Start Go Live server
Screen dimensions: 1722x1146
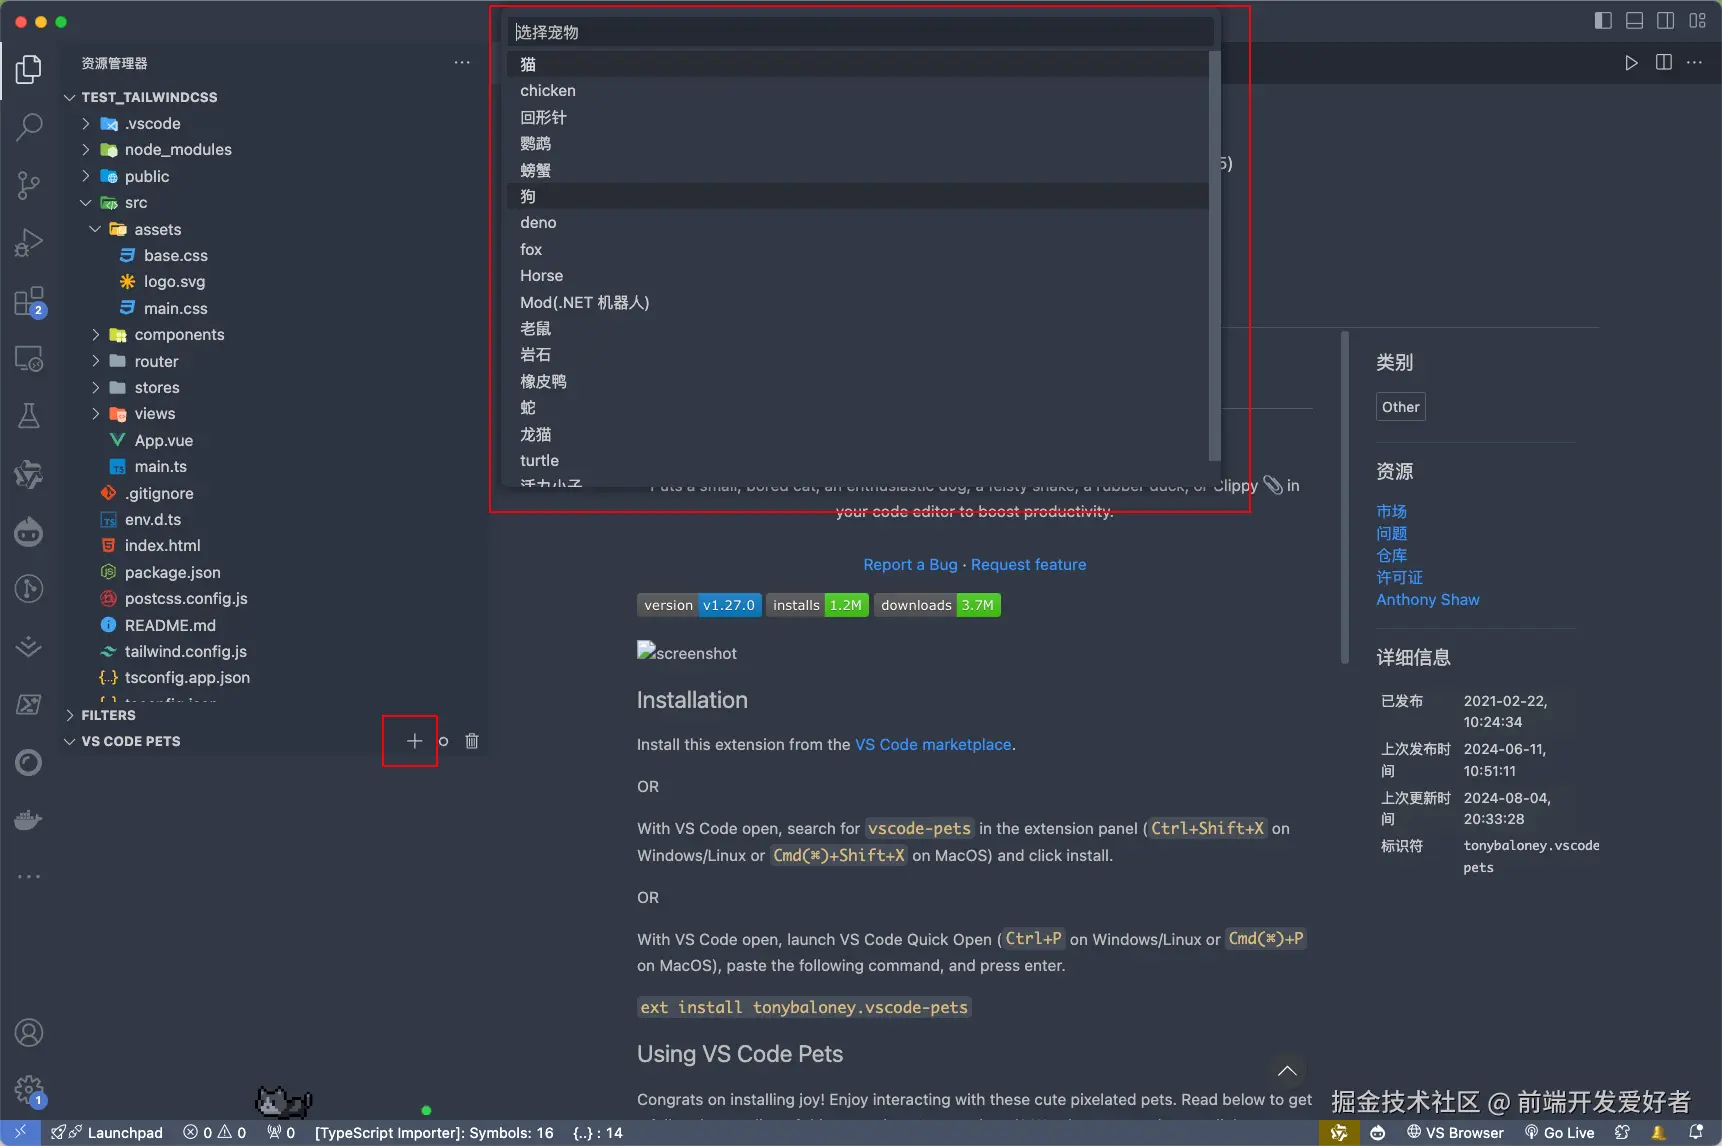click(1559, 1133)
